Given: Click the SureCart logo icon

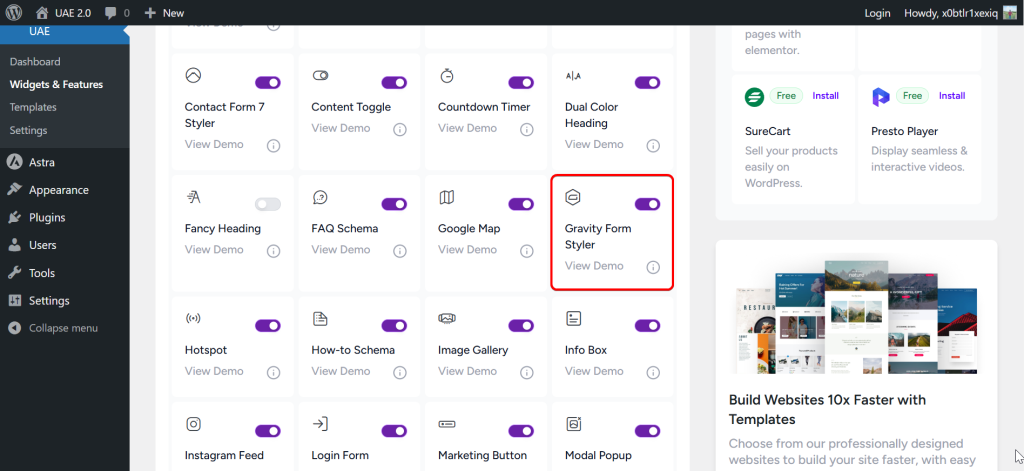Looking at the screenshot, I should click(754, 97).
